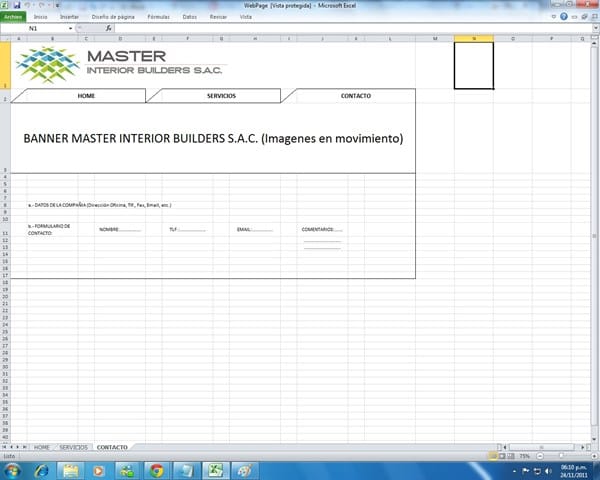Launch Internet Explorer from the taskbar
The height and width of the screenshot is (480, 600).
pos(41,470)
